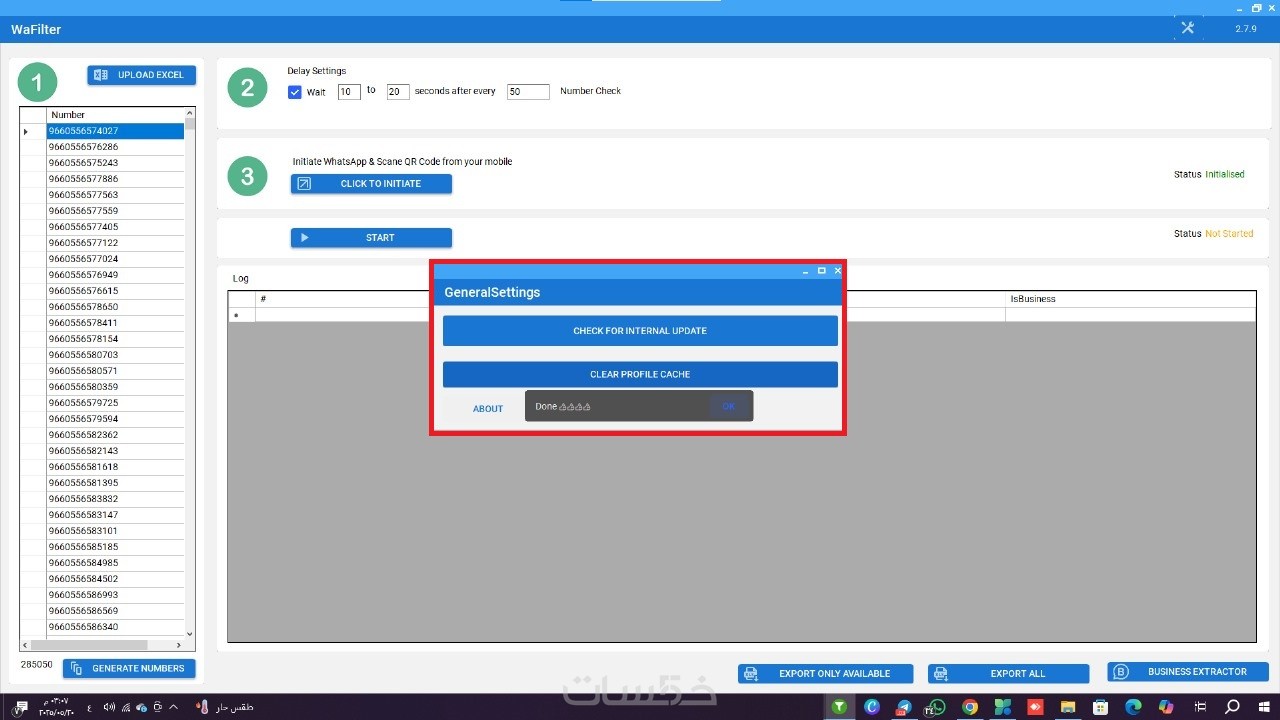
Task: Click the WaFilter icon in taskbar
Action: click(x=840, y=707)
